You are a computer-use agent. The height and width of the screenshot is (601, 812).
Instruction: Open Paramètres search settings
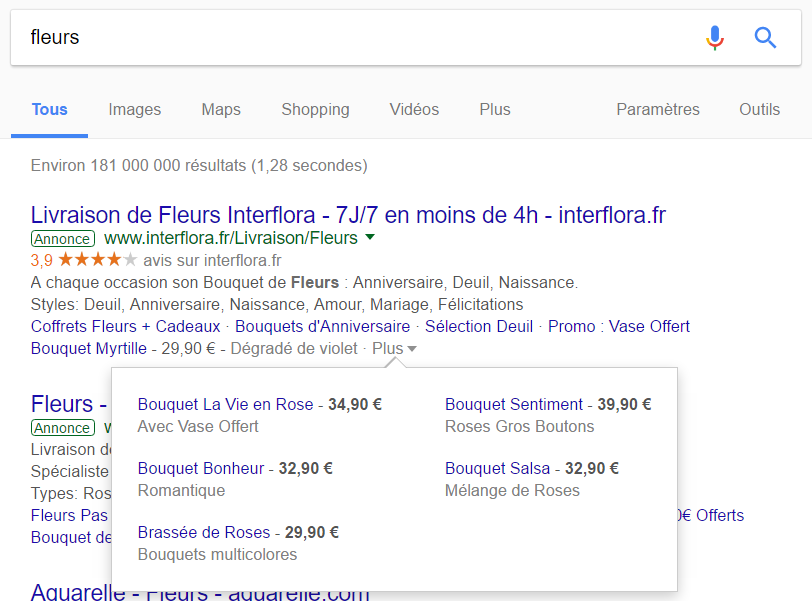tap(658, 110)
